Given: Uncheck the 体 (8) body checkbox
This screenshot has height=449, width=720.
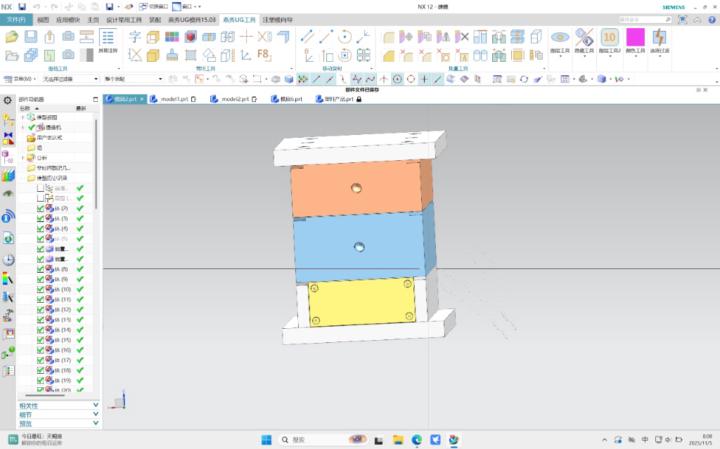Looking at the screenshot, I should coord(41,269).
